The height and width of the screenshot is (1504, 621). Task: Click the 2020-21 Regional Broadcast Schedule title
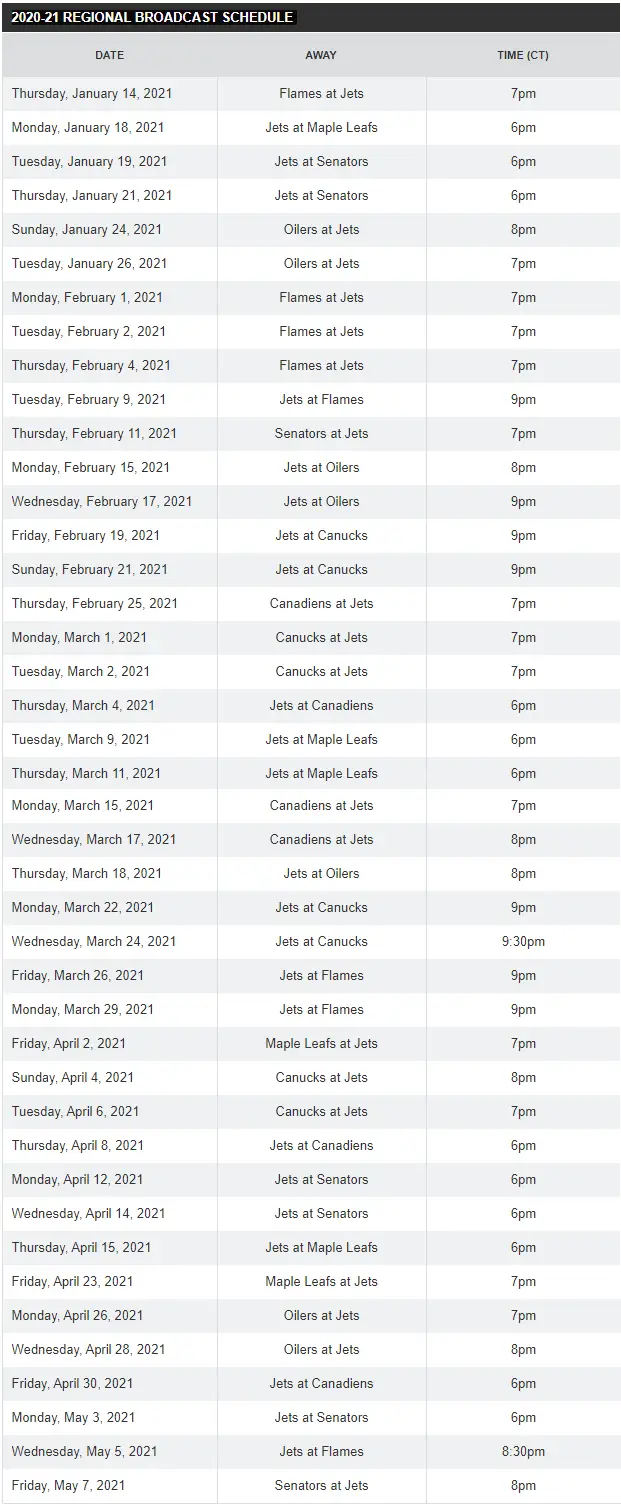coord(152,18)
